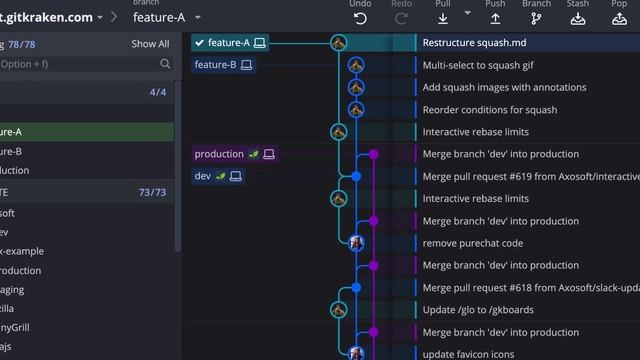The height and width of the screenshot is (360, 640).
Task: Click avatar node for 'Reorder conditions for squash'
Action: 356,109
